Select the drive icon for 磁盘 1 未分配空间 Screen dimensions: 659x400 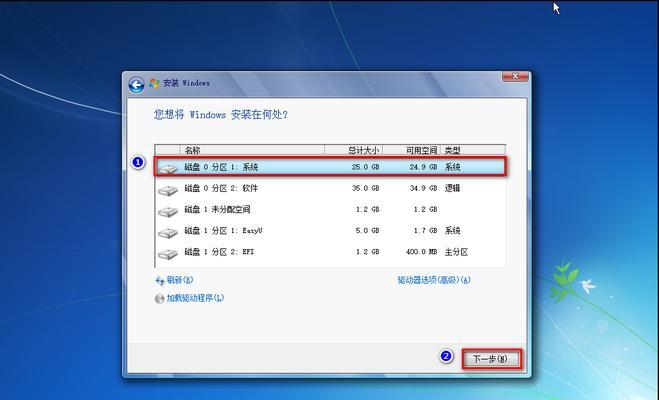pyautogui.click(x=168, y=211)
